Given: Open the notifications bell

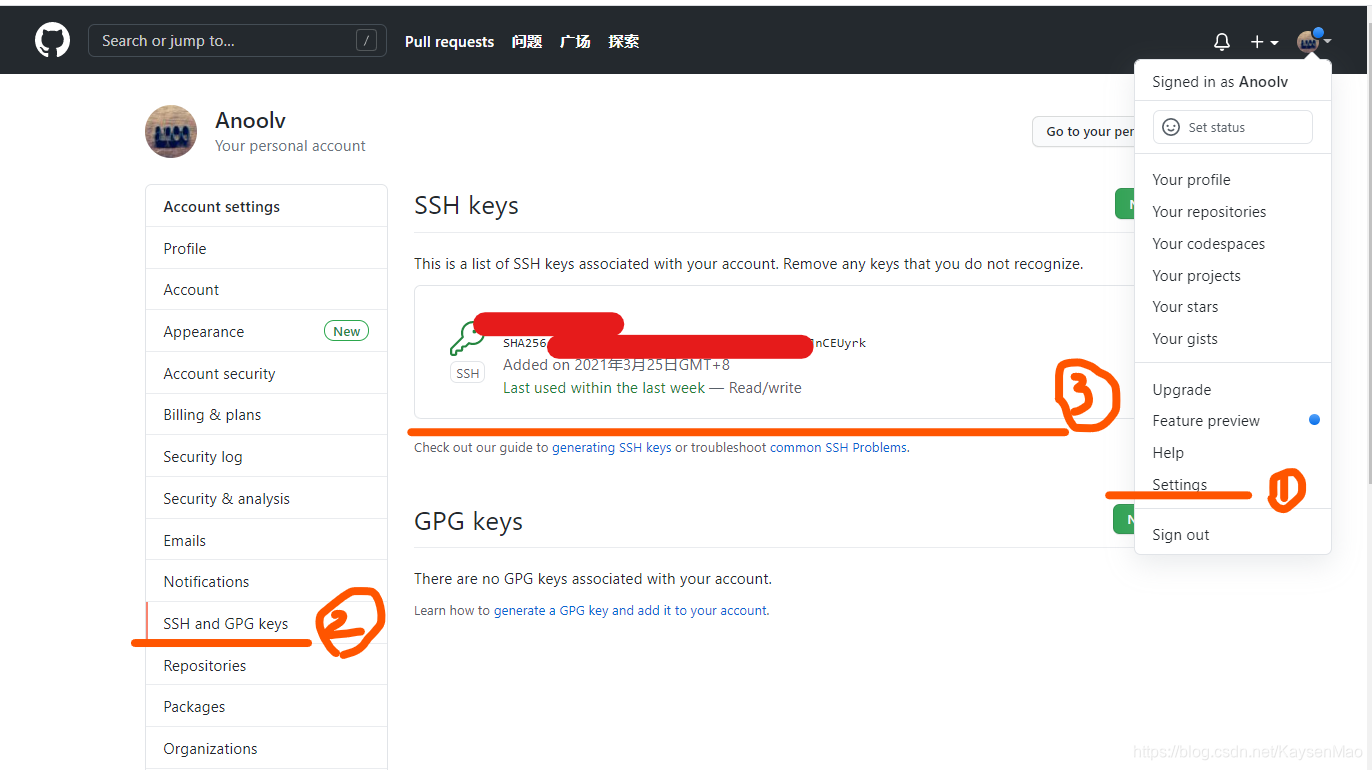Looking at the screenshot, I should (x=1221, y=42).
